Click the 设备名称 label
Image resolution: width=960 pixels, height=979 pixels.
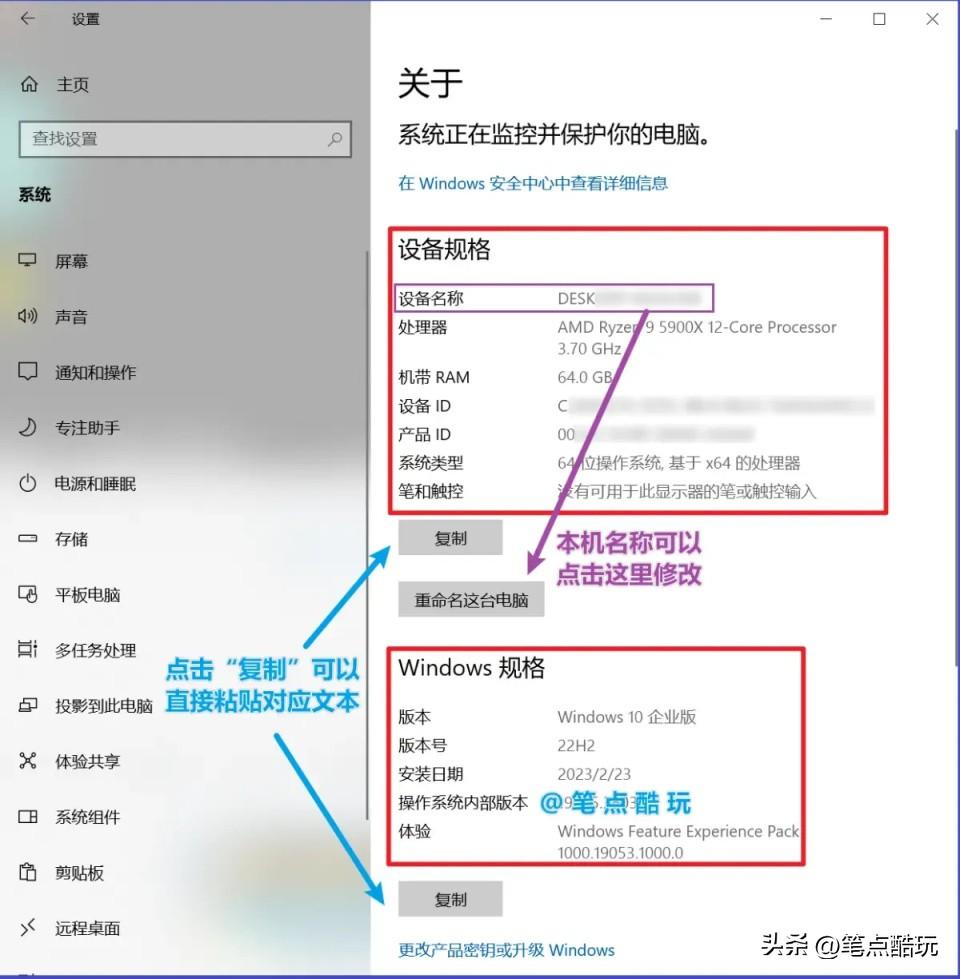coord(431,298)
